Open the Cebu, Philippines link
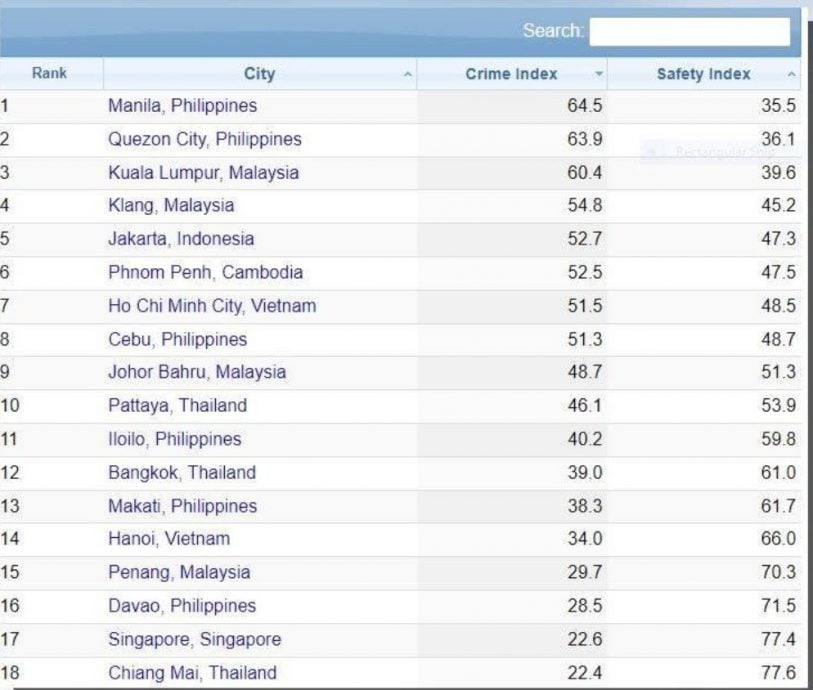The width and height of the screenshot is (813, 690). 177,339
